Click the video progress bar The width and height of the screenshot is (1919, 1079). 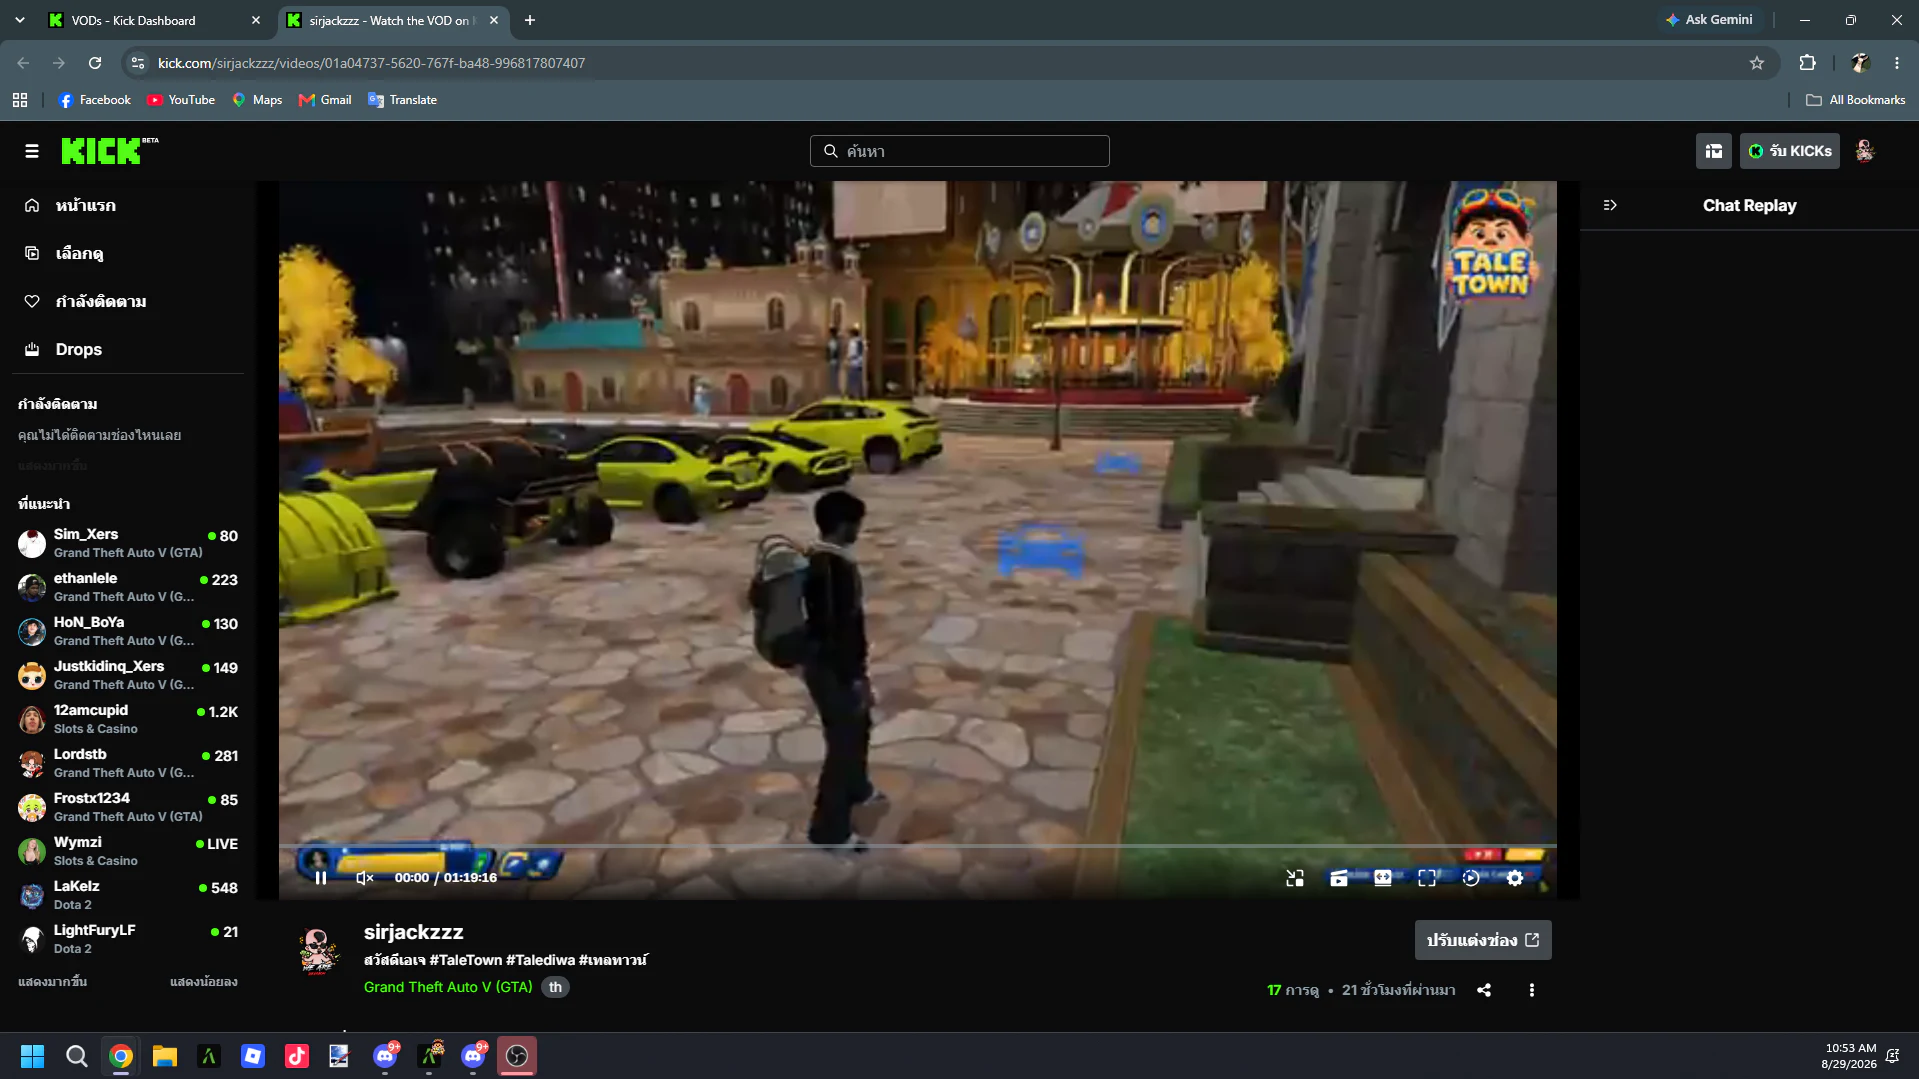tap(918, 846)
